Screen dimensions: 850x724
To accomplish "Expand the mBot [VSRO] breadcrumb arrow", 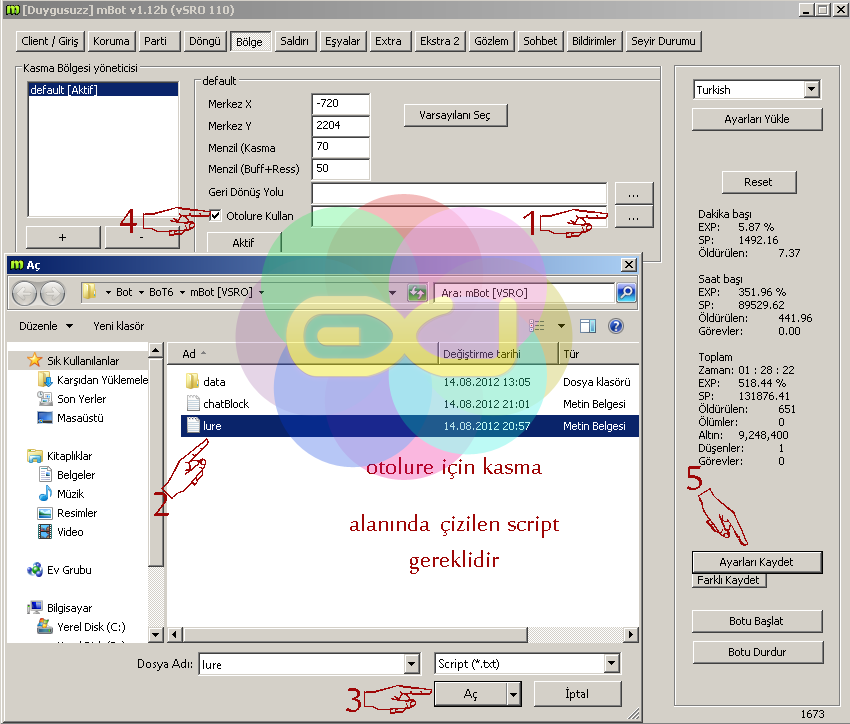I will [x=261, y=293].
